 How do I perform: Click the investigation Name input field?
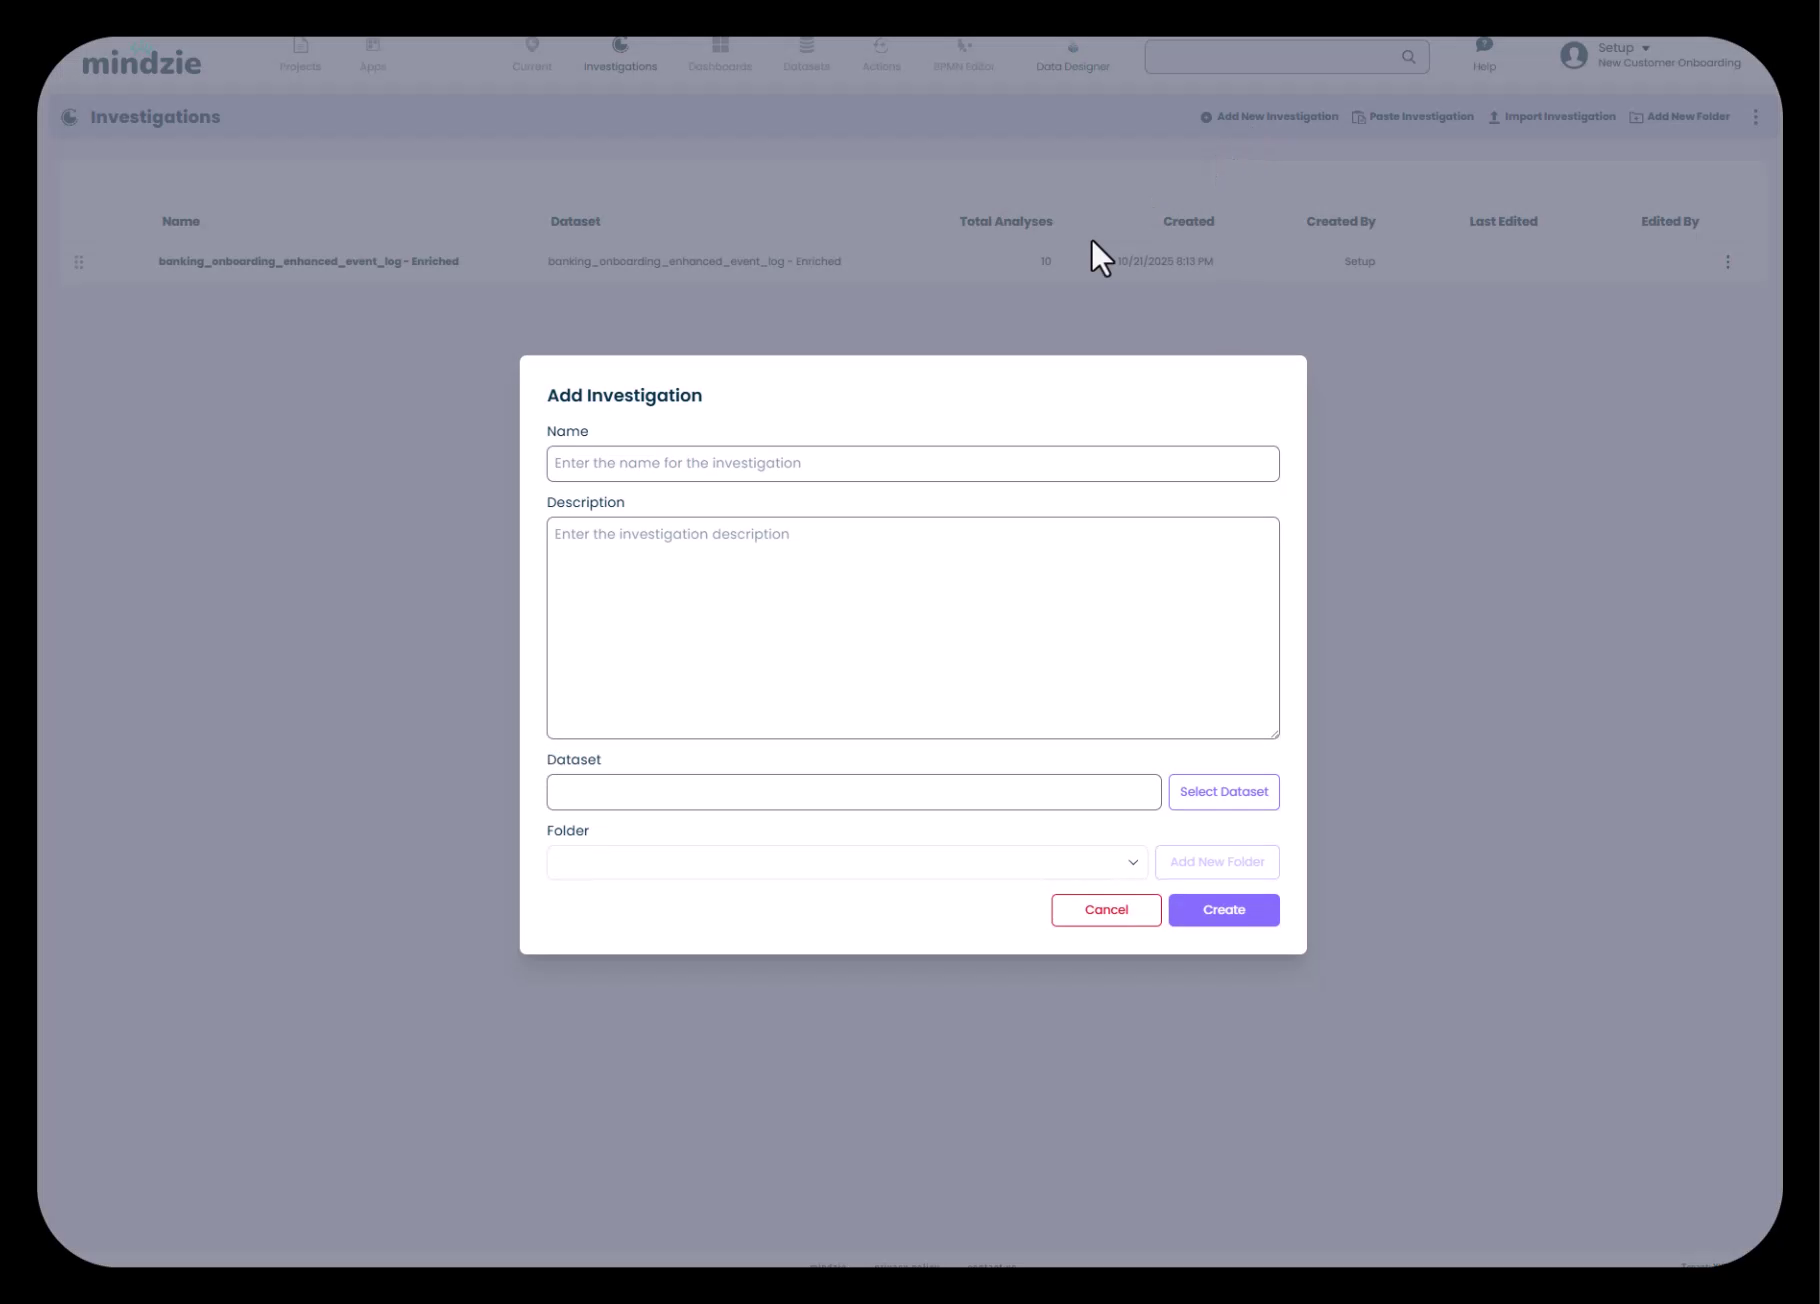click(912, 464)
